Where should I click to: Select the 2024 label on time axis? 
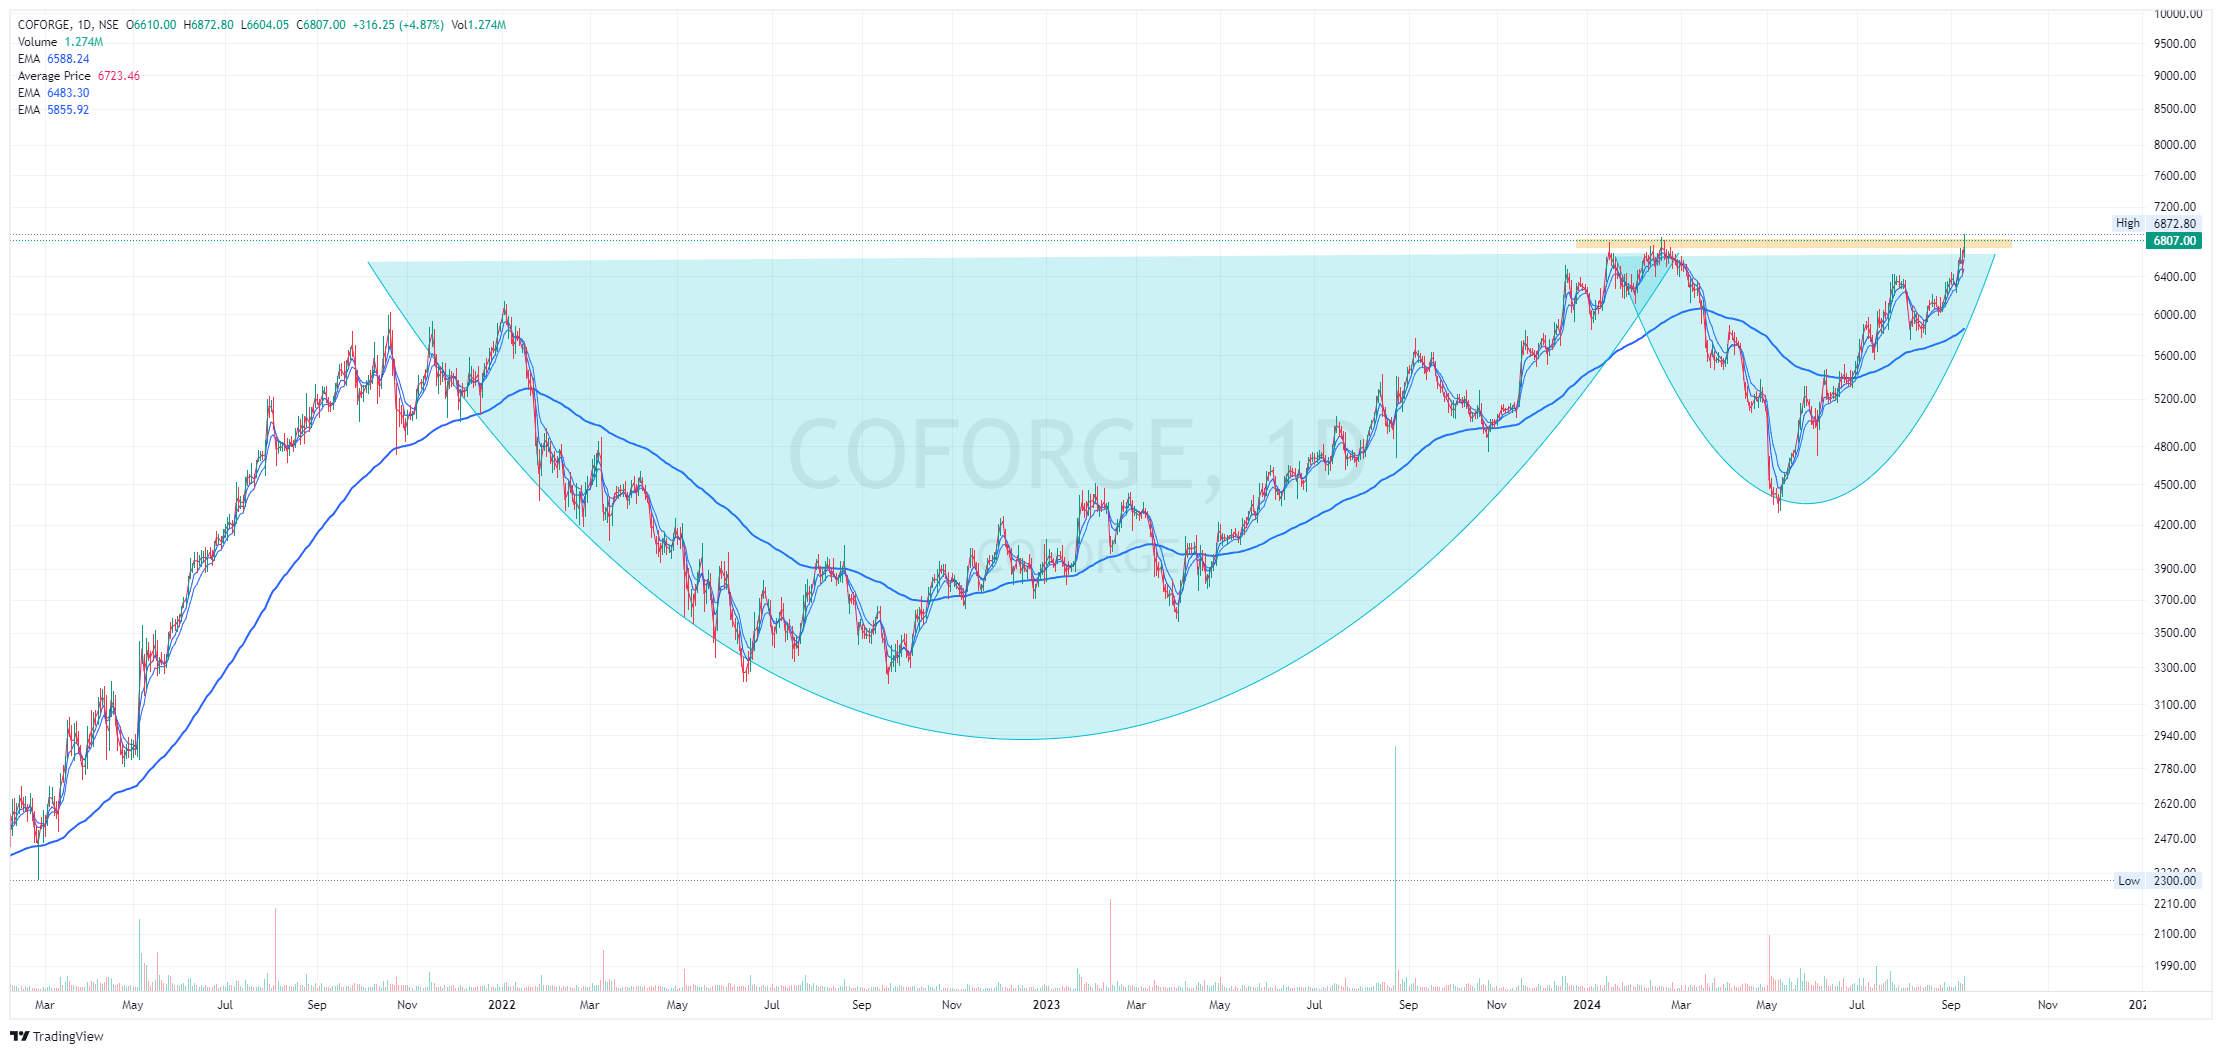(1588, 1005)
